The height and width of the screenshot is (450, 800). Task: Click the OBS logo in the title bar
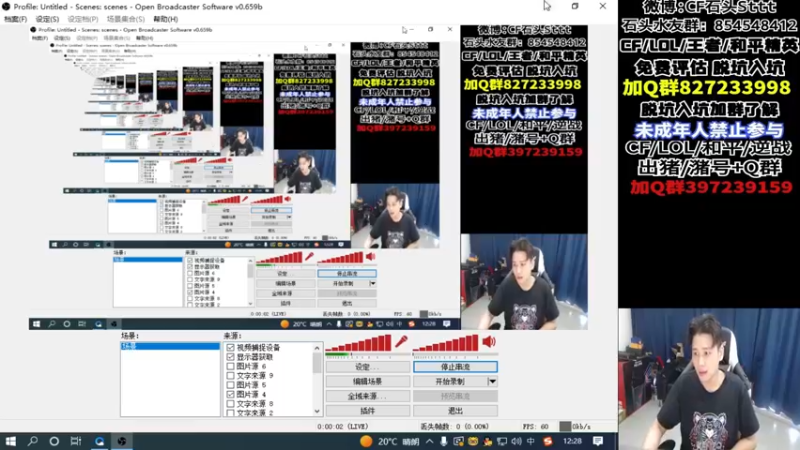point(6,7)
